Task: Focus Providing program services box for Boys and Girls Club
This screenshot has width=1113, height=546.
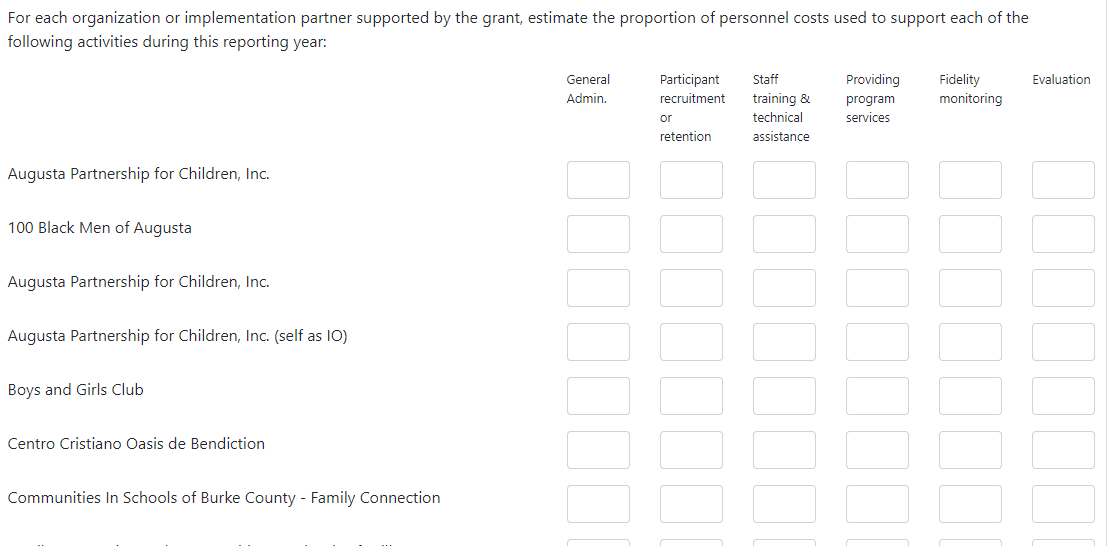Action: pos(877,396)
